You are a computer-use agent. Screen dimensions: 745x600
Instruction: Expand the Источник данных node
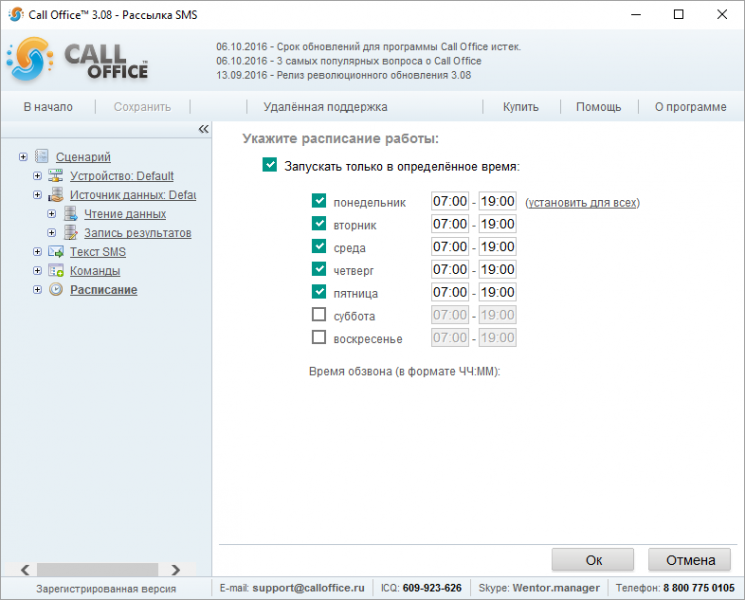pos(37,194)
